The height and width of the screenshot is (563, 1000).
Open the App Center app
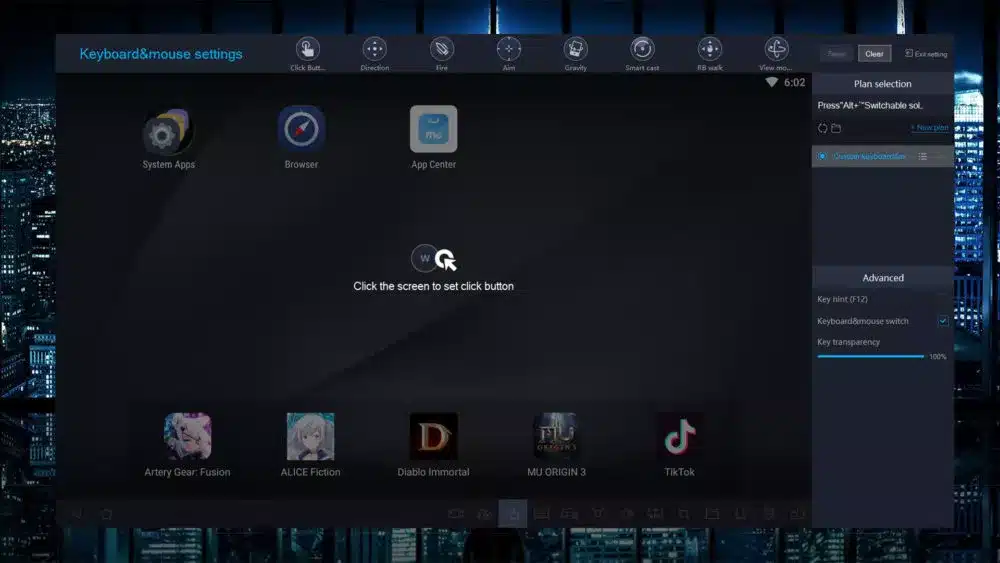[x=434, y=138]
